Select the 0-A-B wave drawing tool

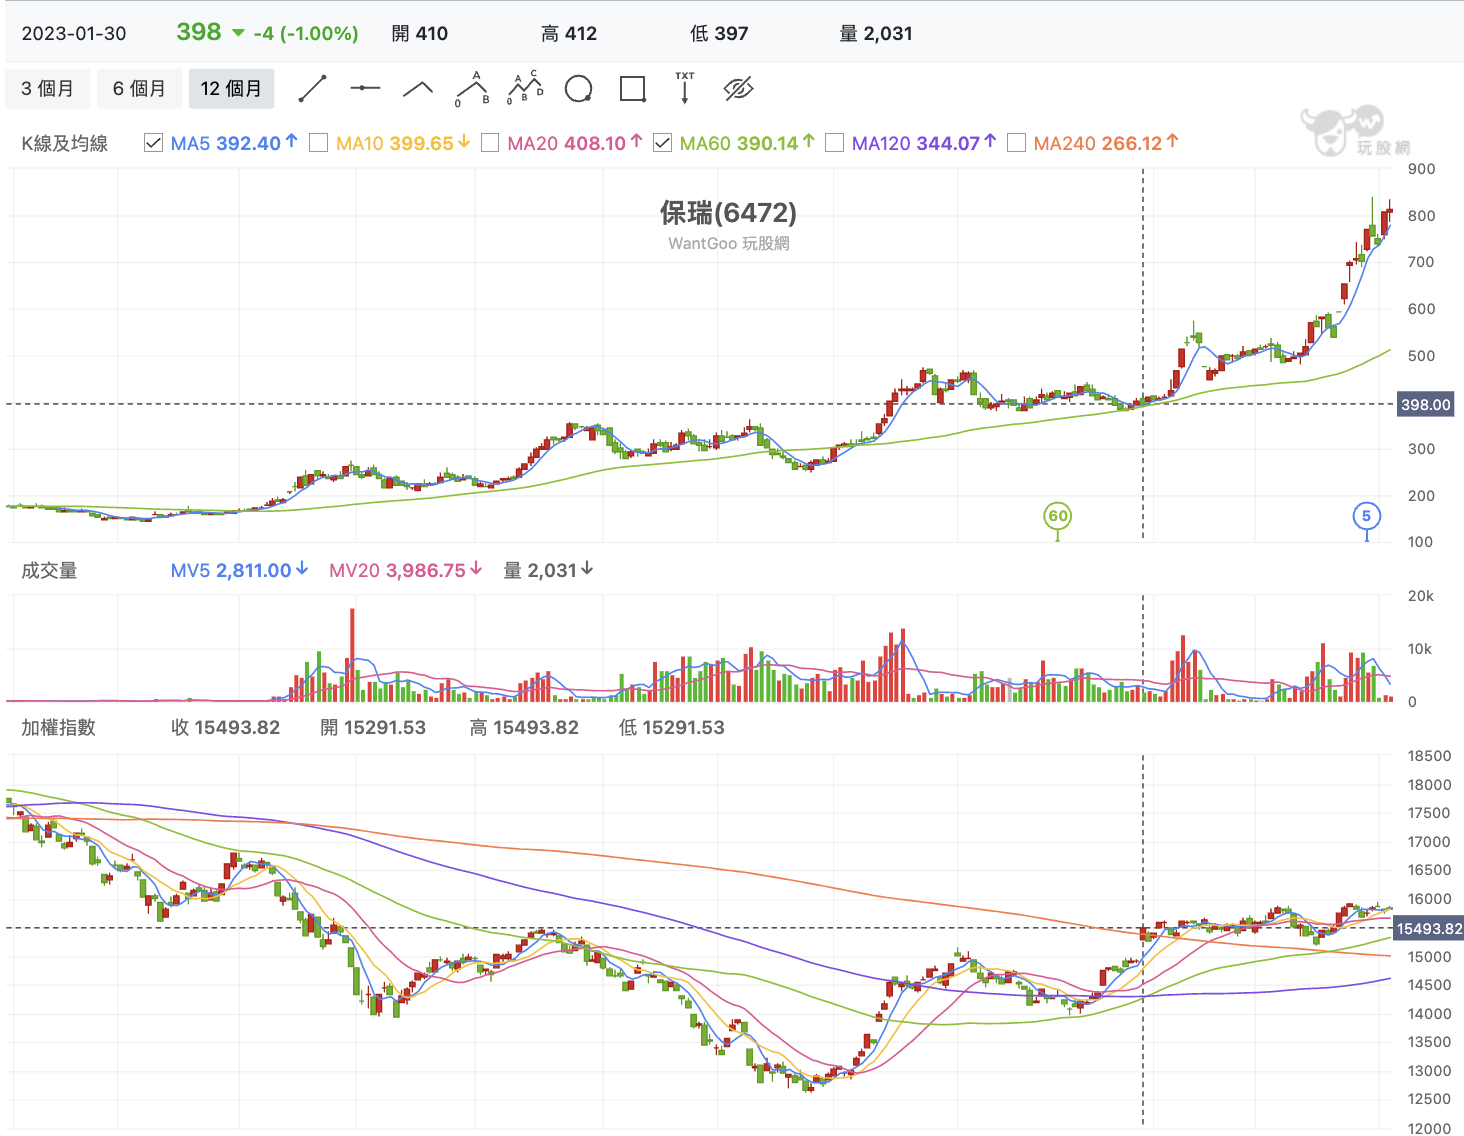click(472, 89)
